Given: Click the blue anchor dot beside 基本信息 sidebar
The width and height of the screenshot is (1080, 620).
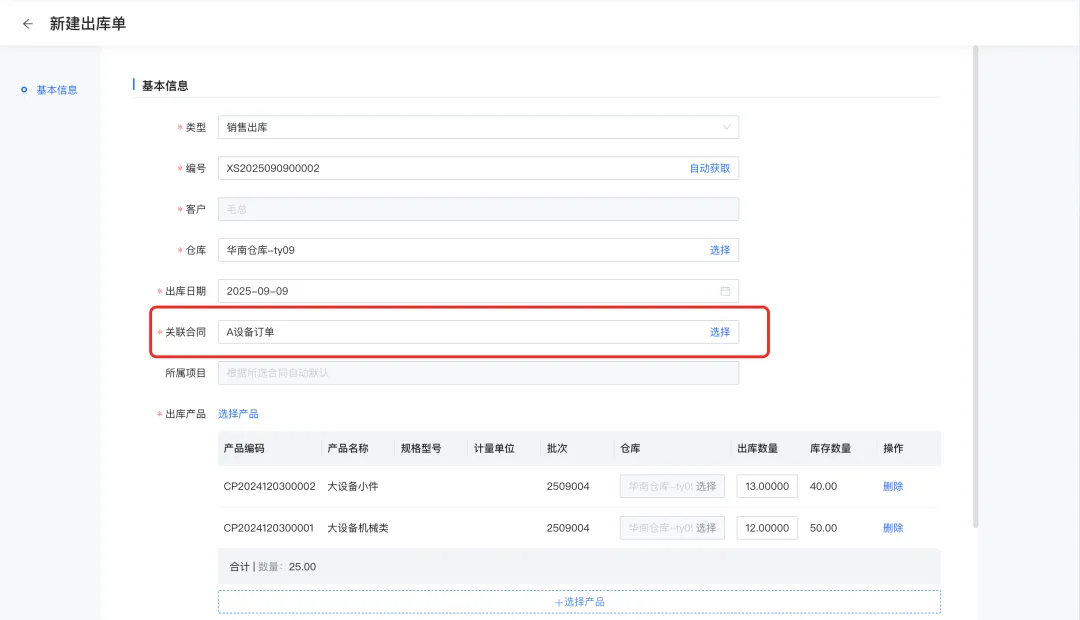Looking at the screenshot, I should coord(22,89).
